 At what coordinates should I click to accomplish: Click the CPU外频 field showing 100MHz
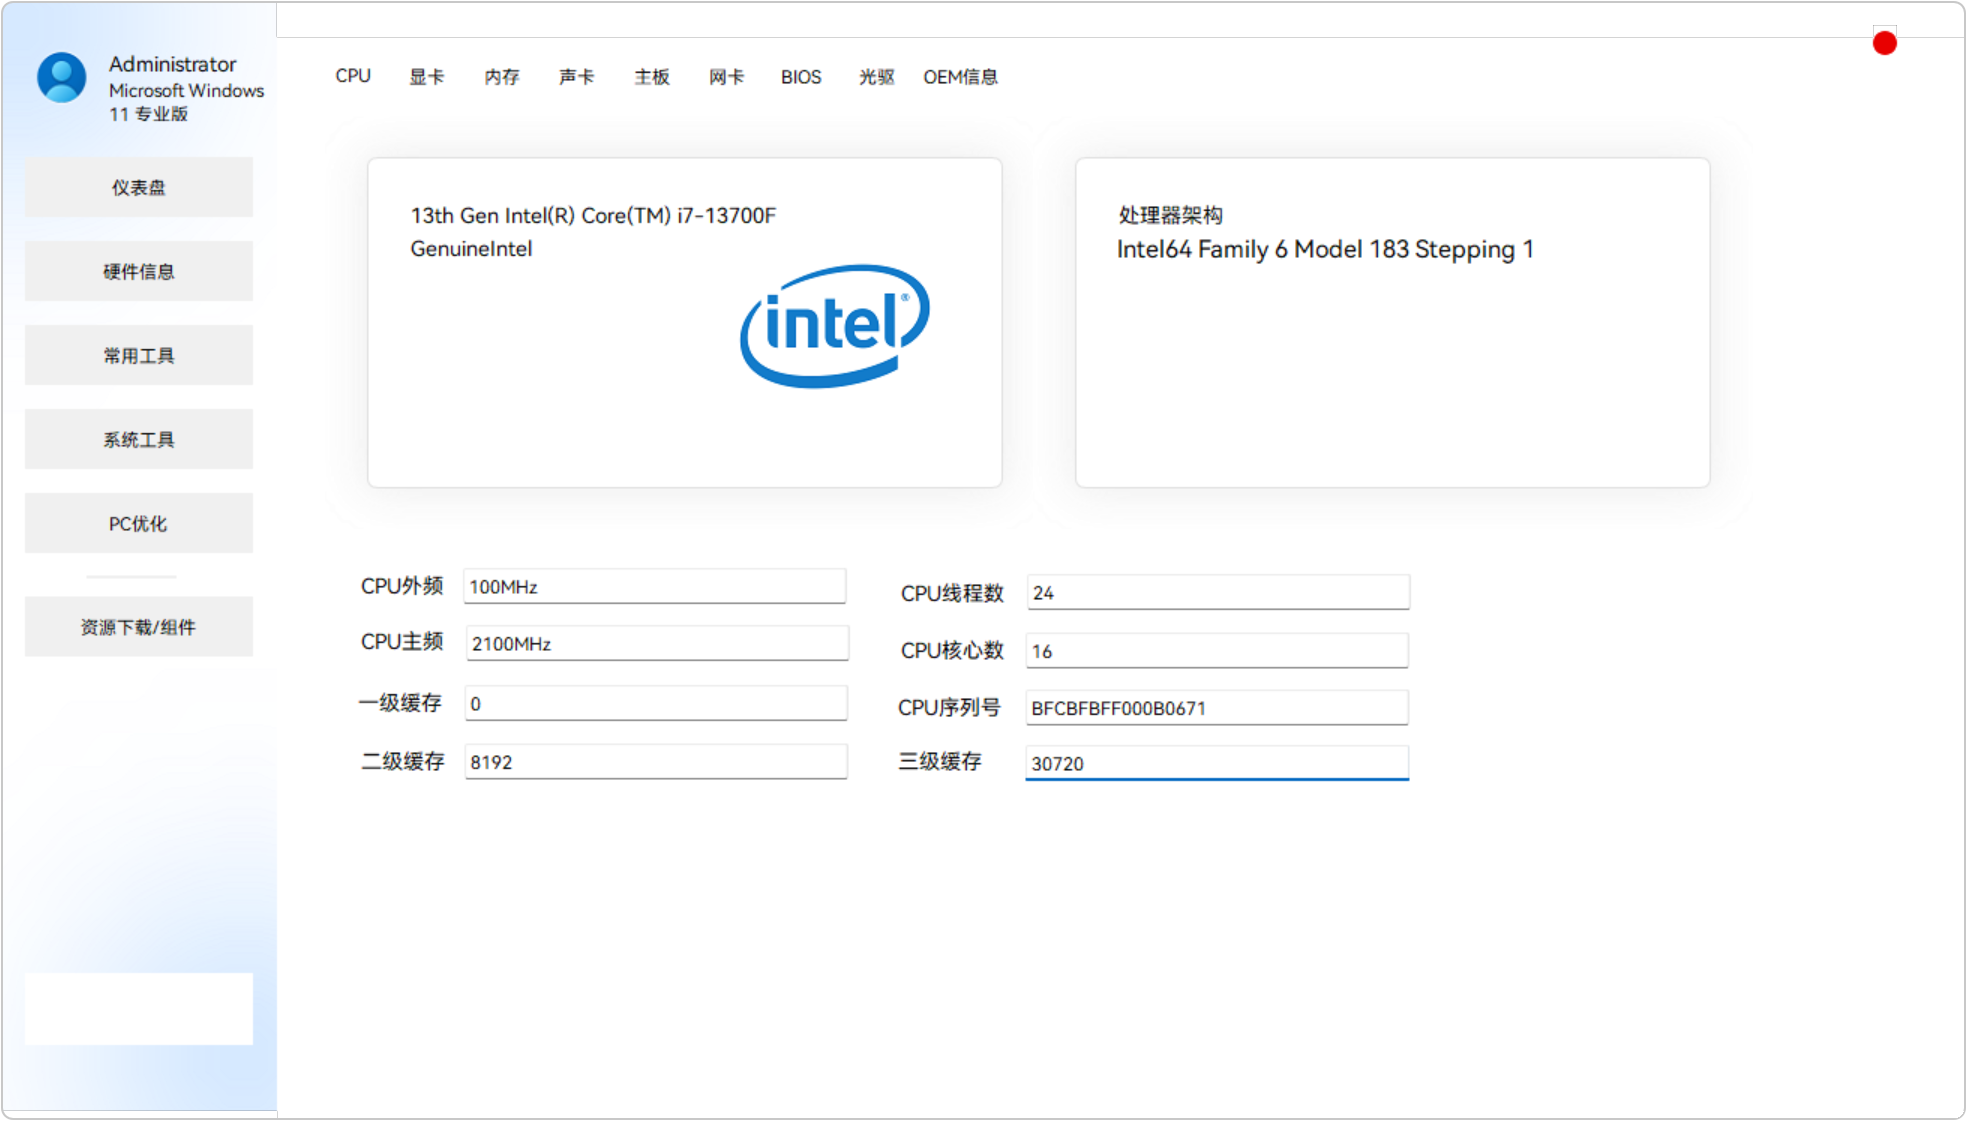(x=655, y=586)
